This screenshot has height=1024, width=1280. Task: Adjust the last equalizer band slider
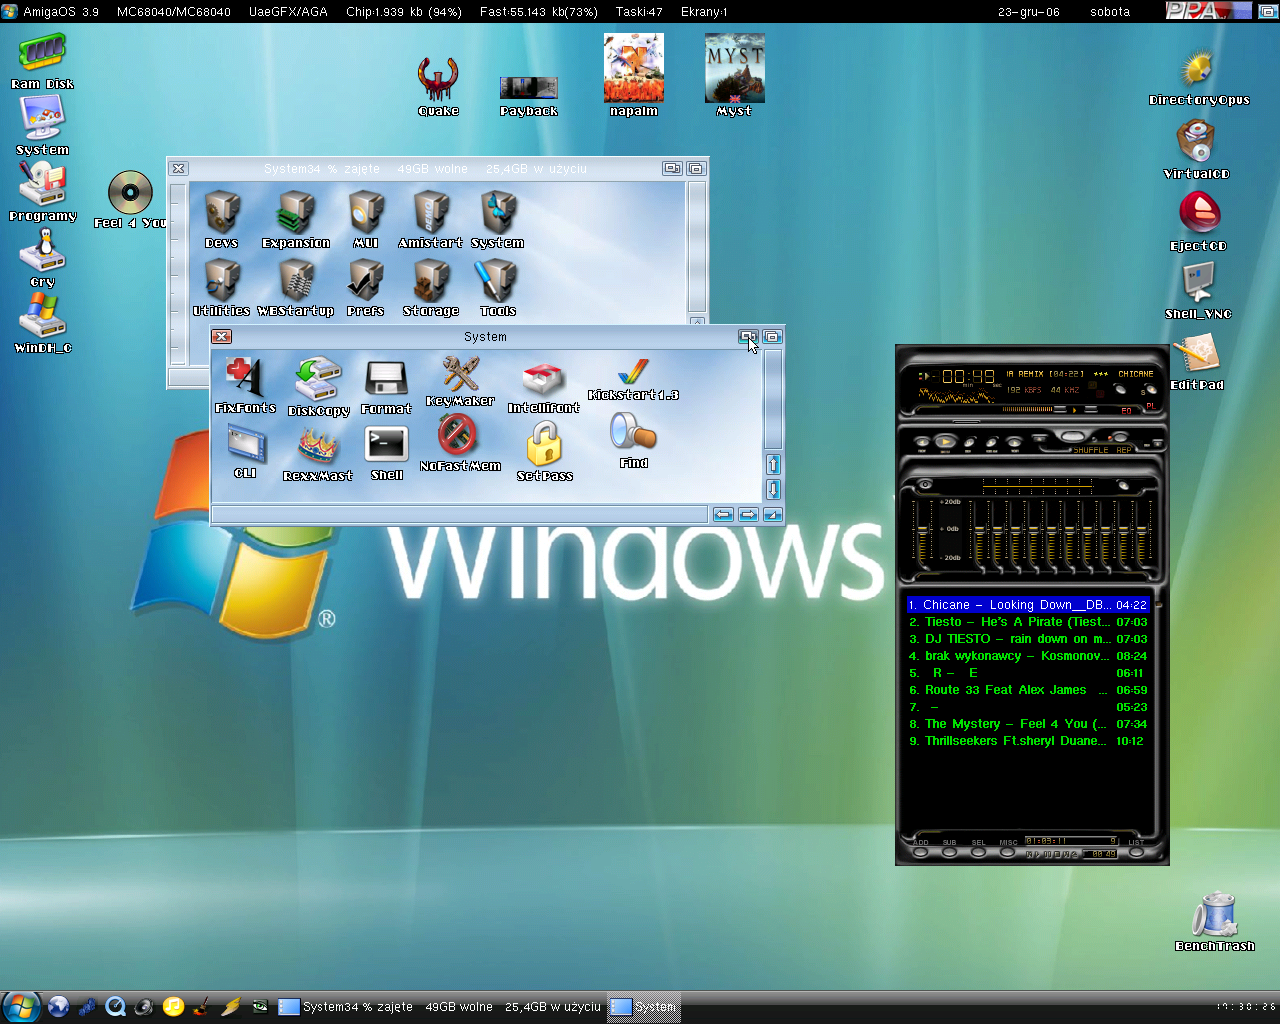click(1139, 531)
